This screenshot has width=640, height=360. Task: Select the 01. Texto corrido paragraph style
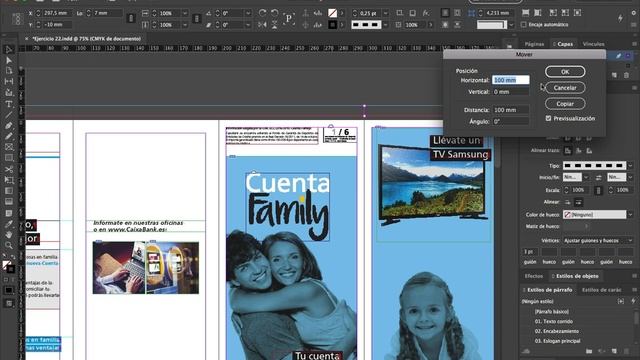(553, 321)
